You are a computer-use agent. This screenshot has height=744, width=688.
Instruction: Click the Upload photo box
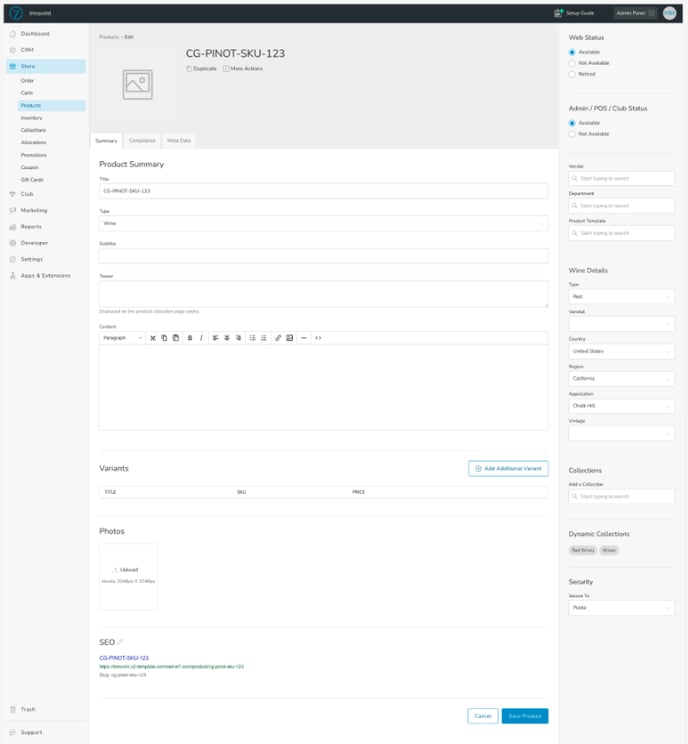(128, 575)
